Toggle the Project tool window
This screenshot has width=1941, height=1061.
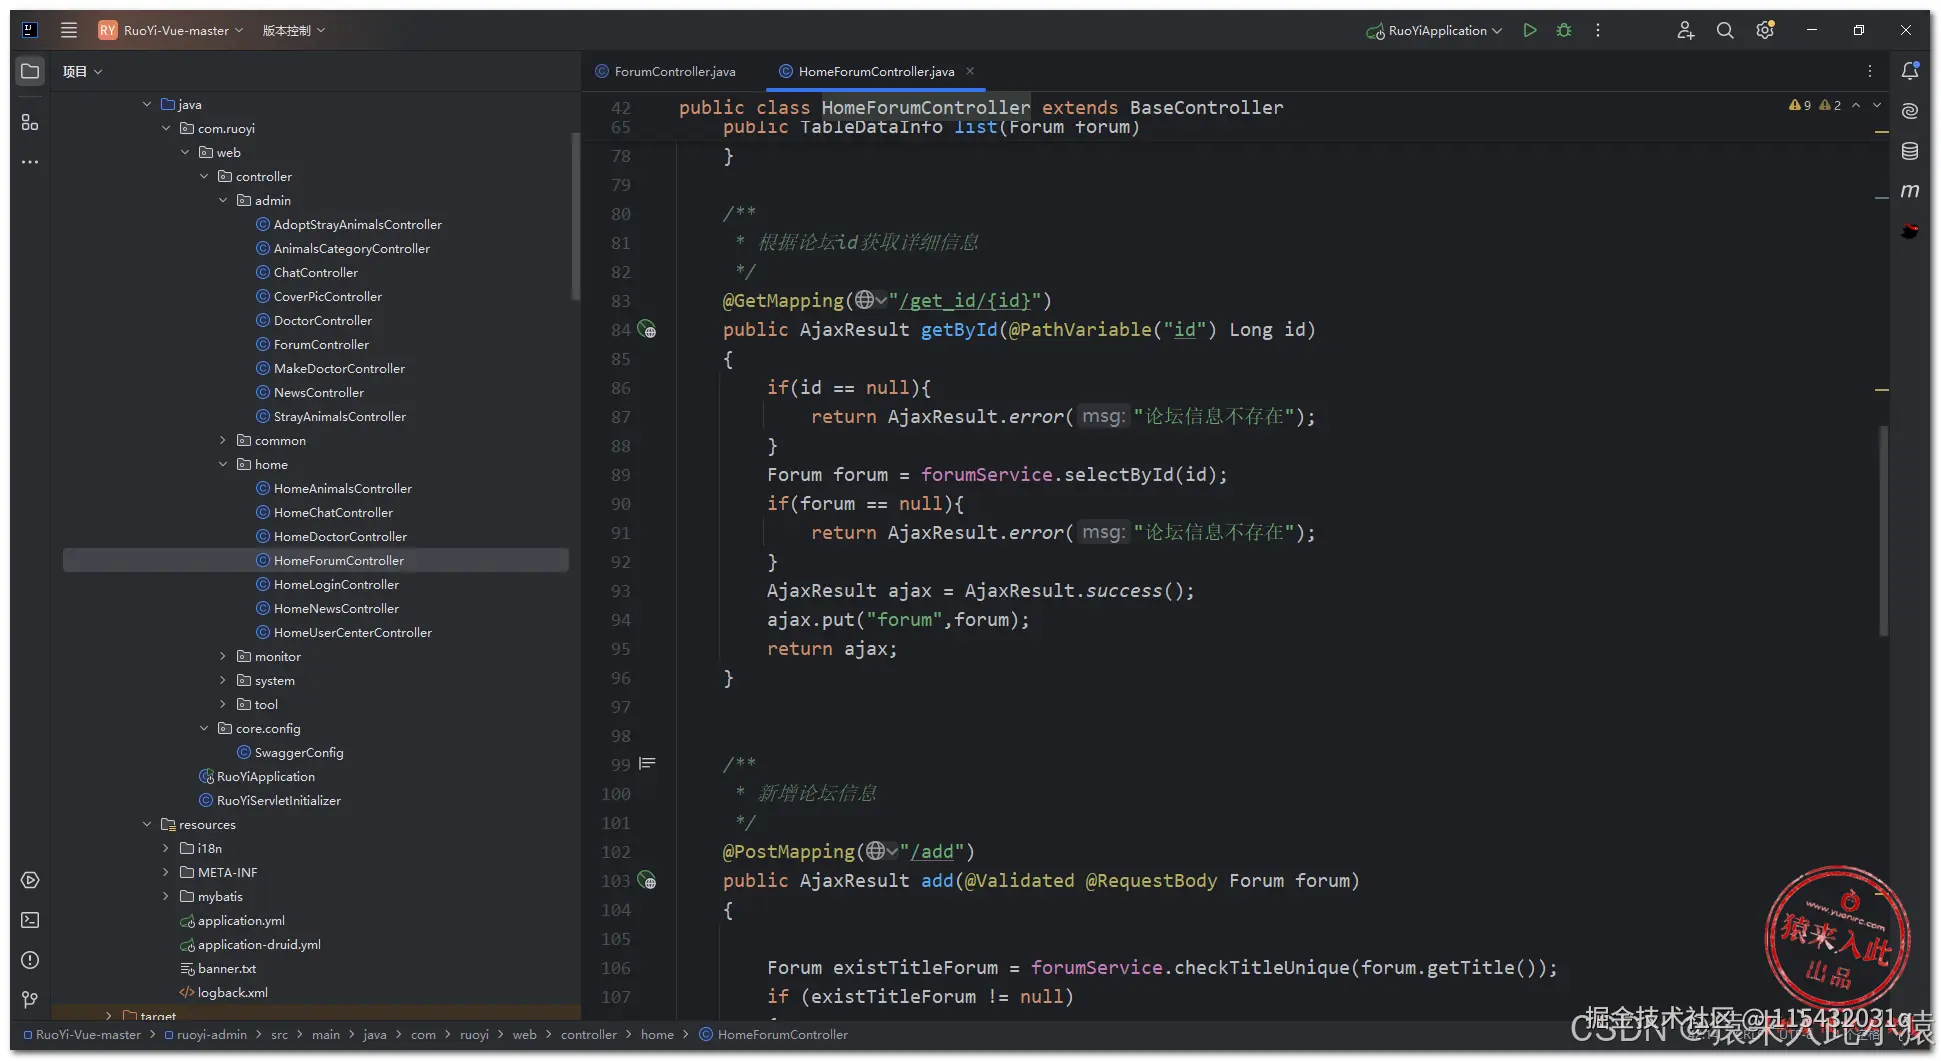pyautogui.click(x=30, y=71)
